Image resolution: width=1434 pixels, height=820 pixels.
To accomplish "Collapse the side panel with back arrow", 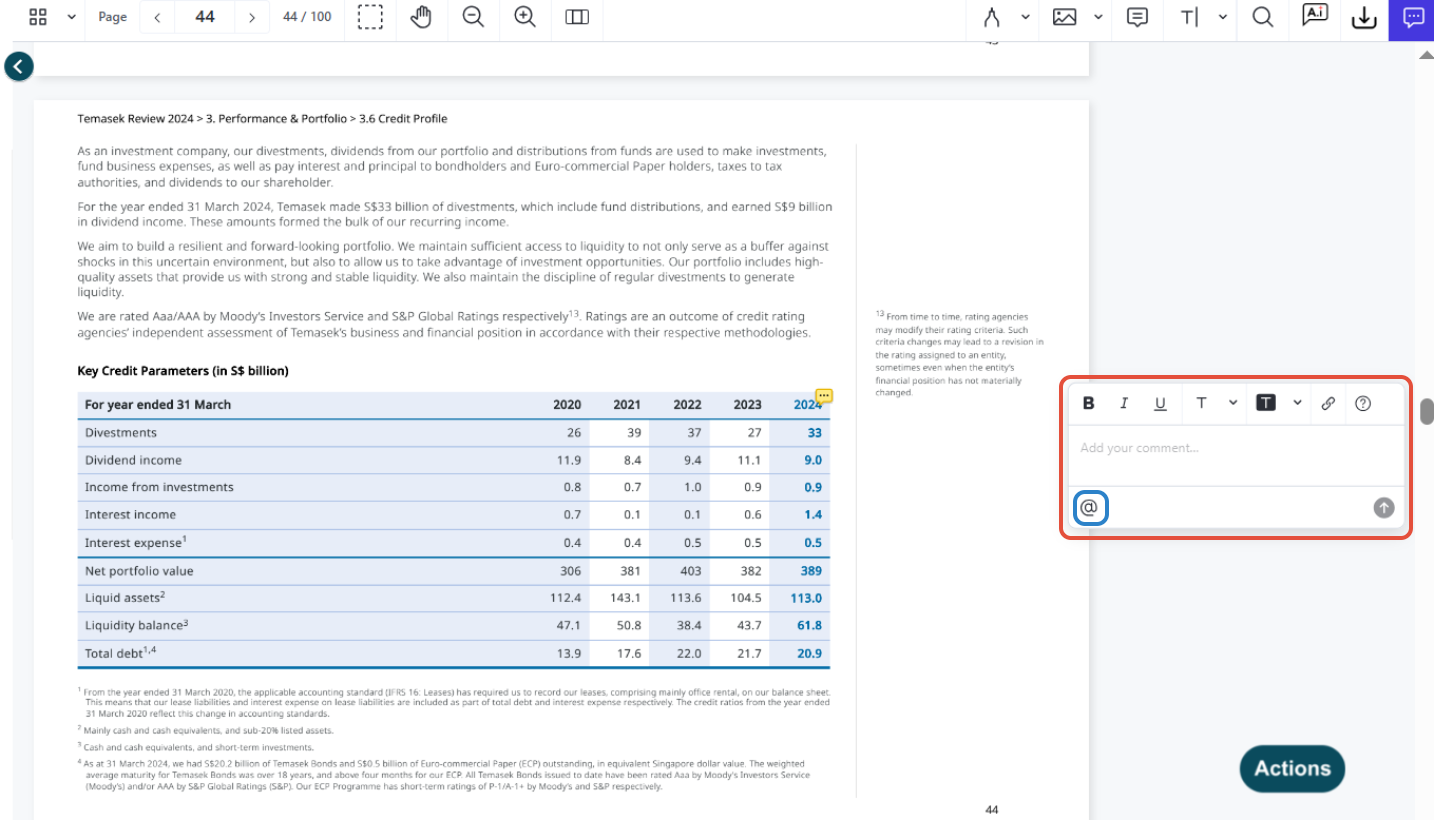I will [x=19, y=67].
